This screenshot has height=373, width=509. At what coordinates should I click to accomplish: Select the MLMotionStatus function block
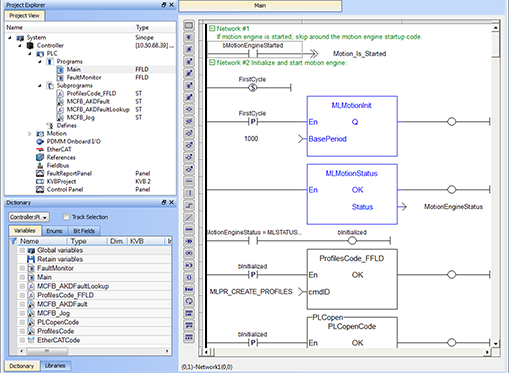[352, 194]
